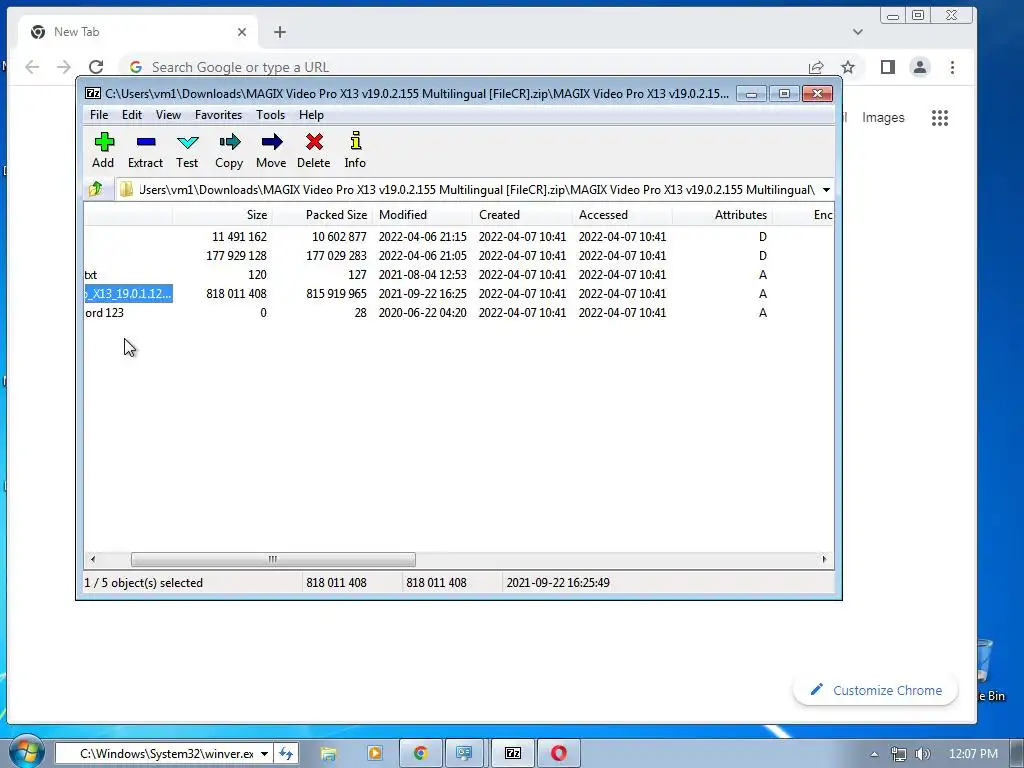Switch to the Chrome taskbar button
The image size is (1024, 768).
[421, 754]
